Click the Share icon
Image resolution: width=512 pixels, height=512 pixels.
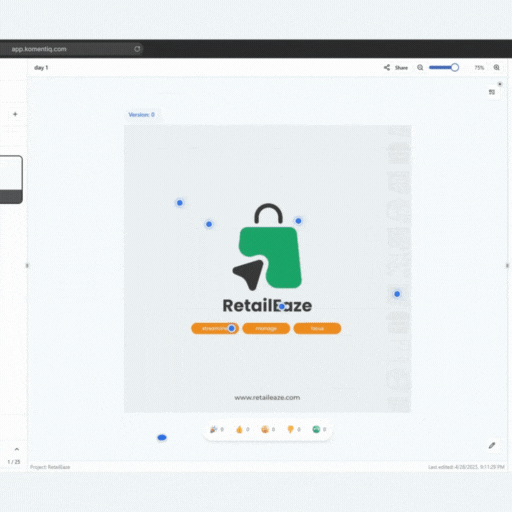387,68
